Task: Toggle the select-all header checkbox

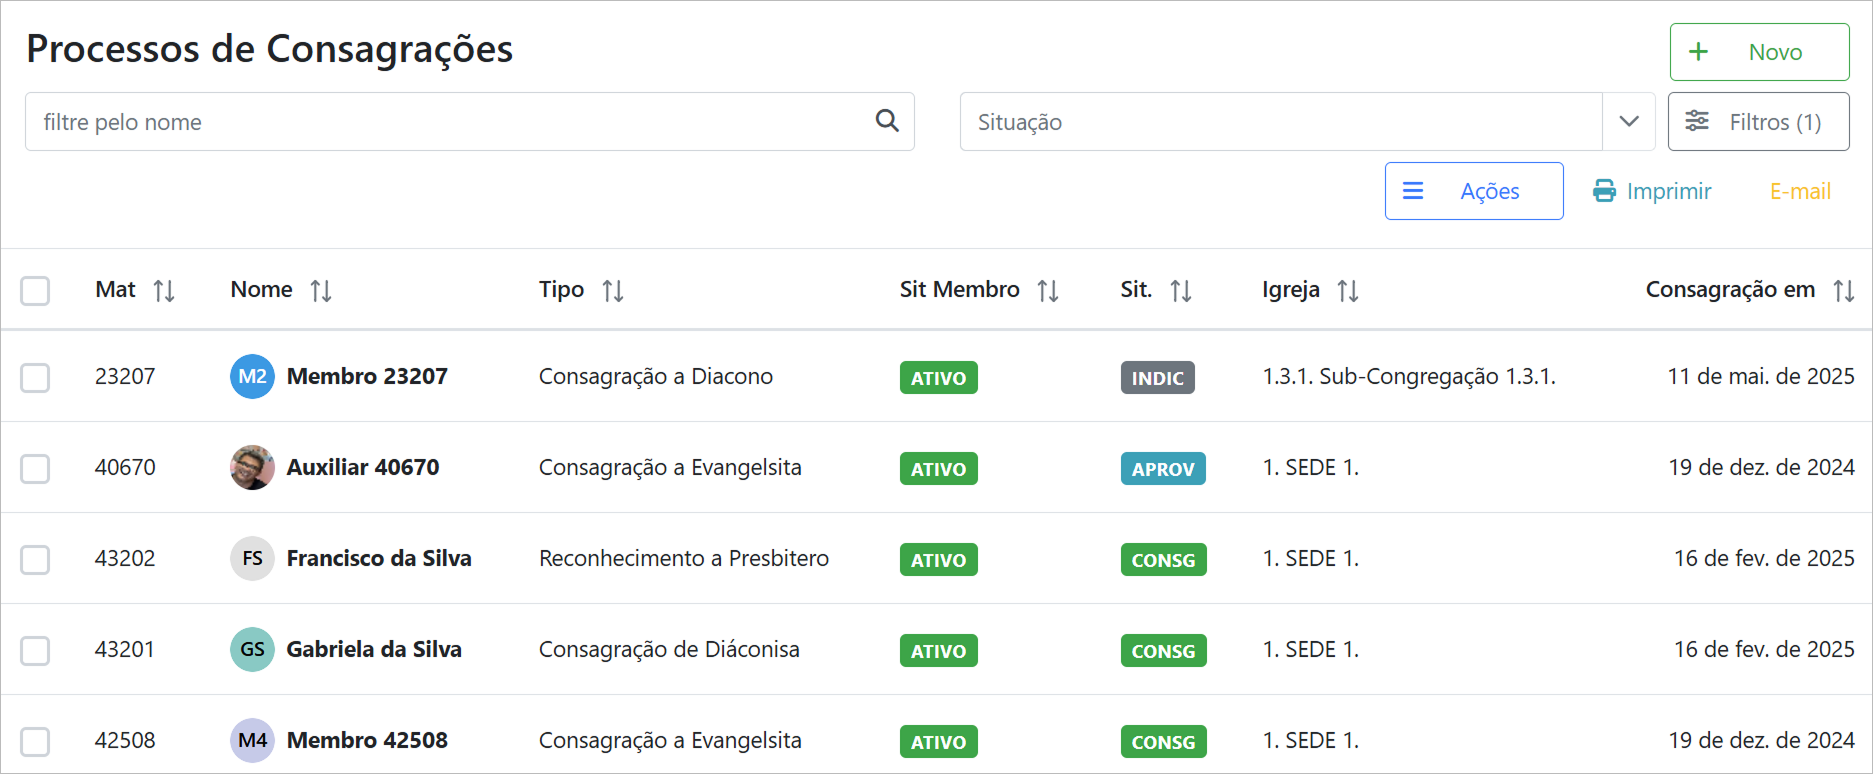Action: click(35, 291)
